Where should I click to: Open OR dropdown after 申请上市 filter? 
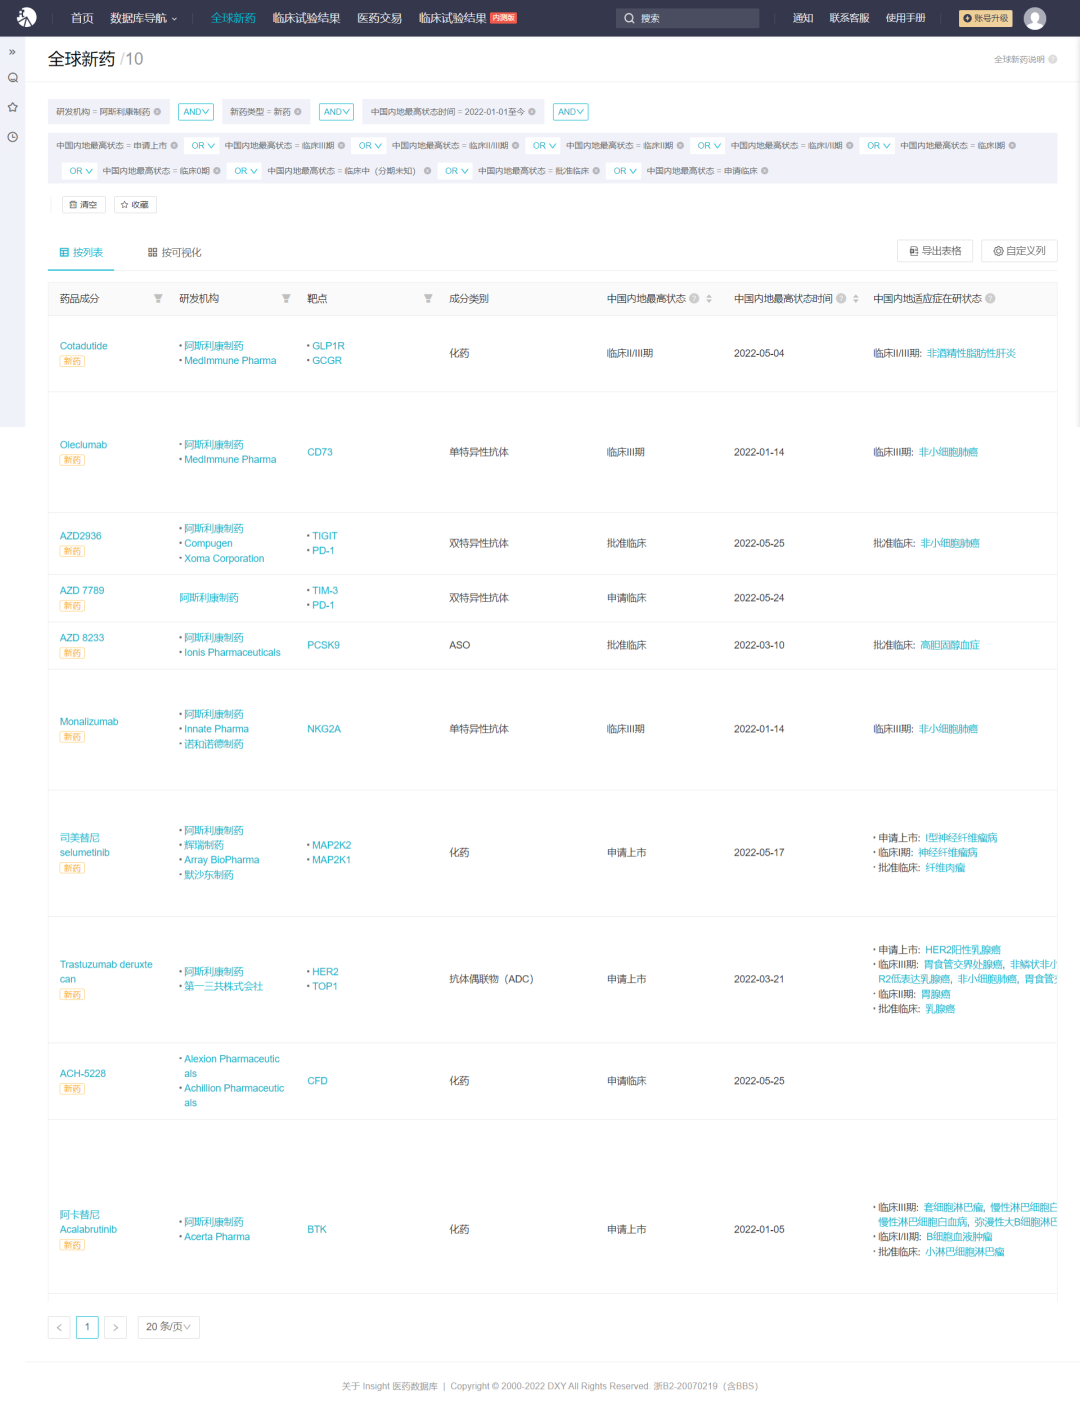[x=203, y=146]
